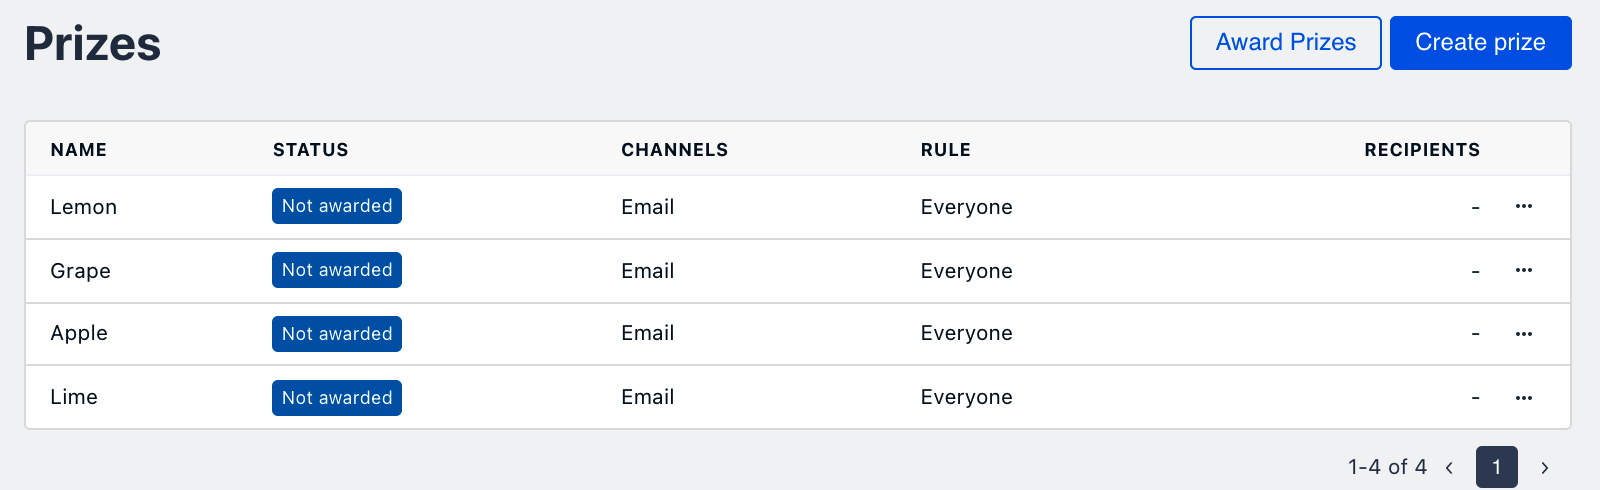Select page 1 in pagination
The image size is (1600, 490).
tap(1496, 467)
